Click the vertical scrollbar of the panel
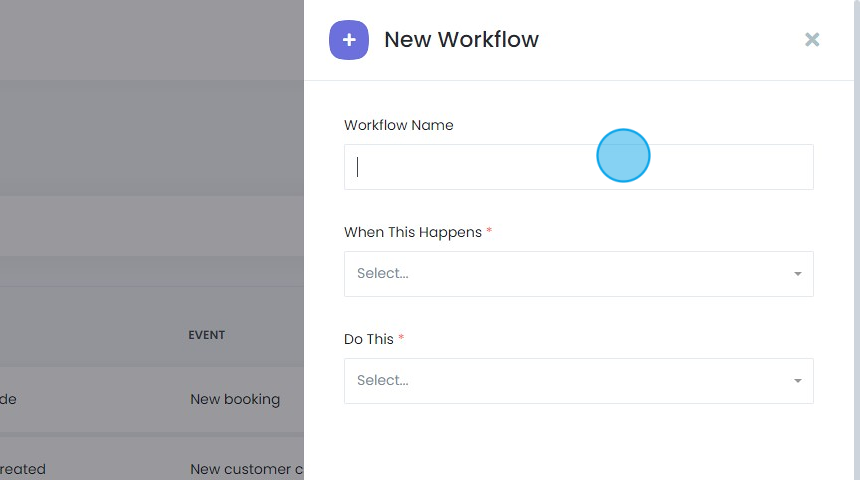 click(857, 240)
